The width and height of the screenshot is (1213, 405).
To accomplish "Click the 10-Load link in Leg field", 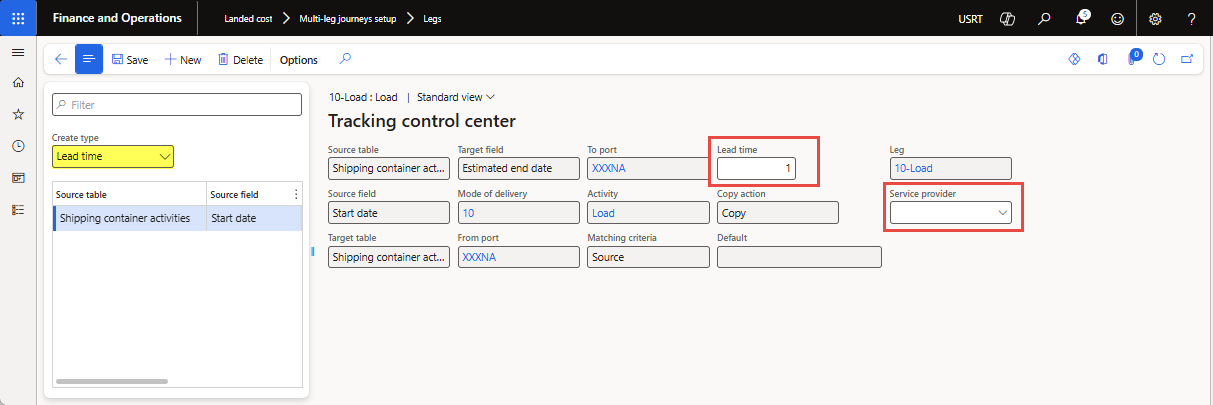I will (914, 169).
